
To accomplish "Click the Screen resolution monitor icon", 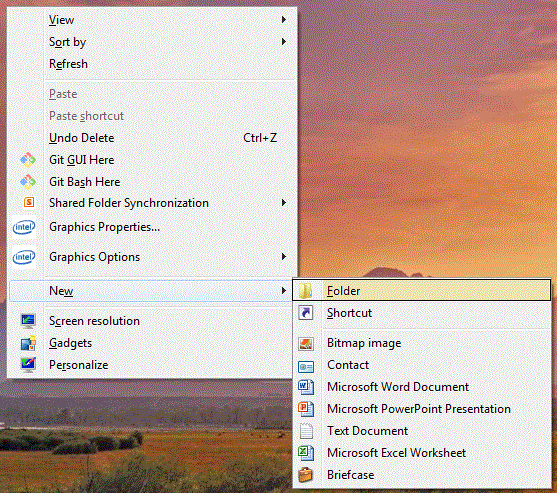I will [x=28, y=321].
